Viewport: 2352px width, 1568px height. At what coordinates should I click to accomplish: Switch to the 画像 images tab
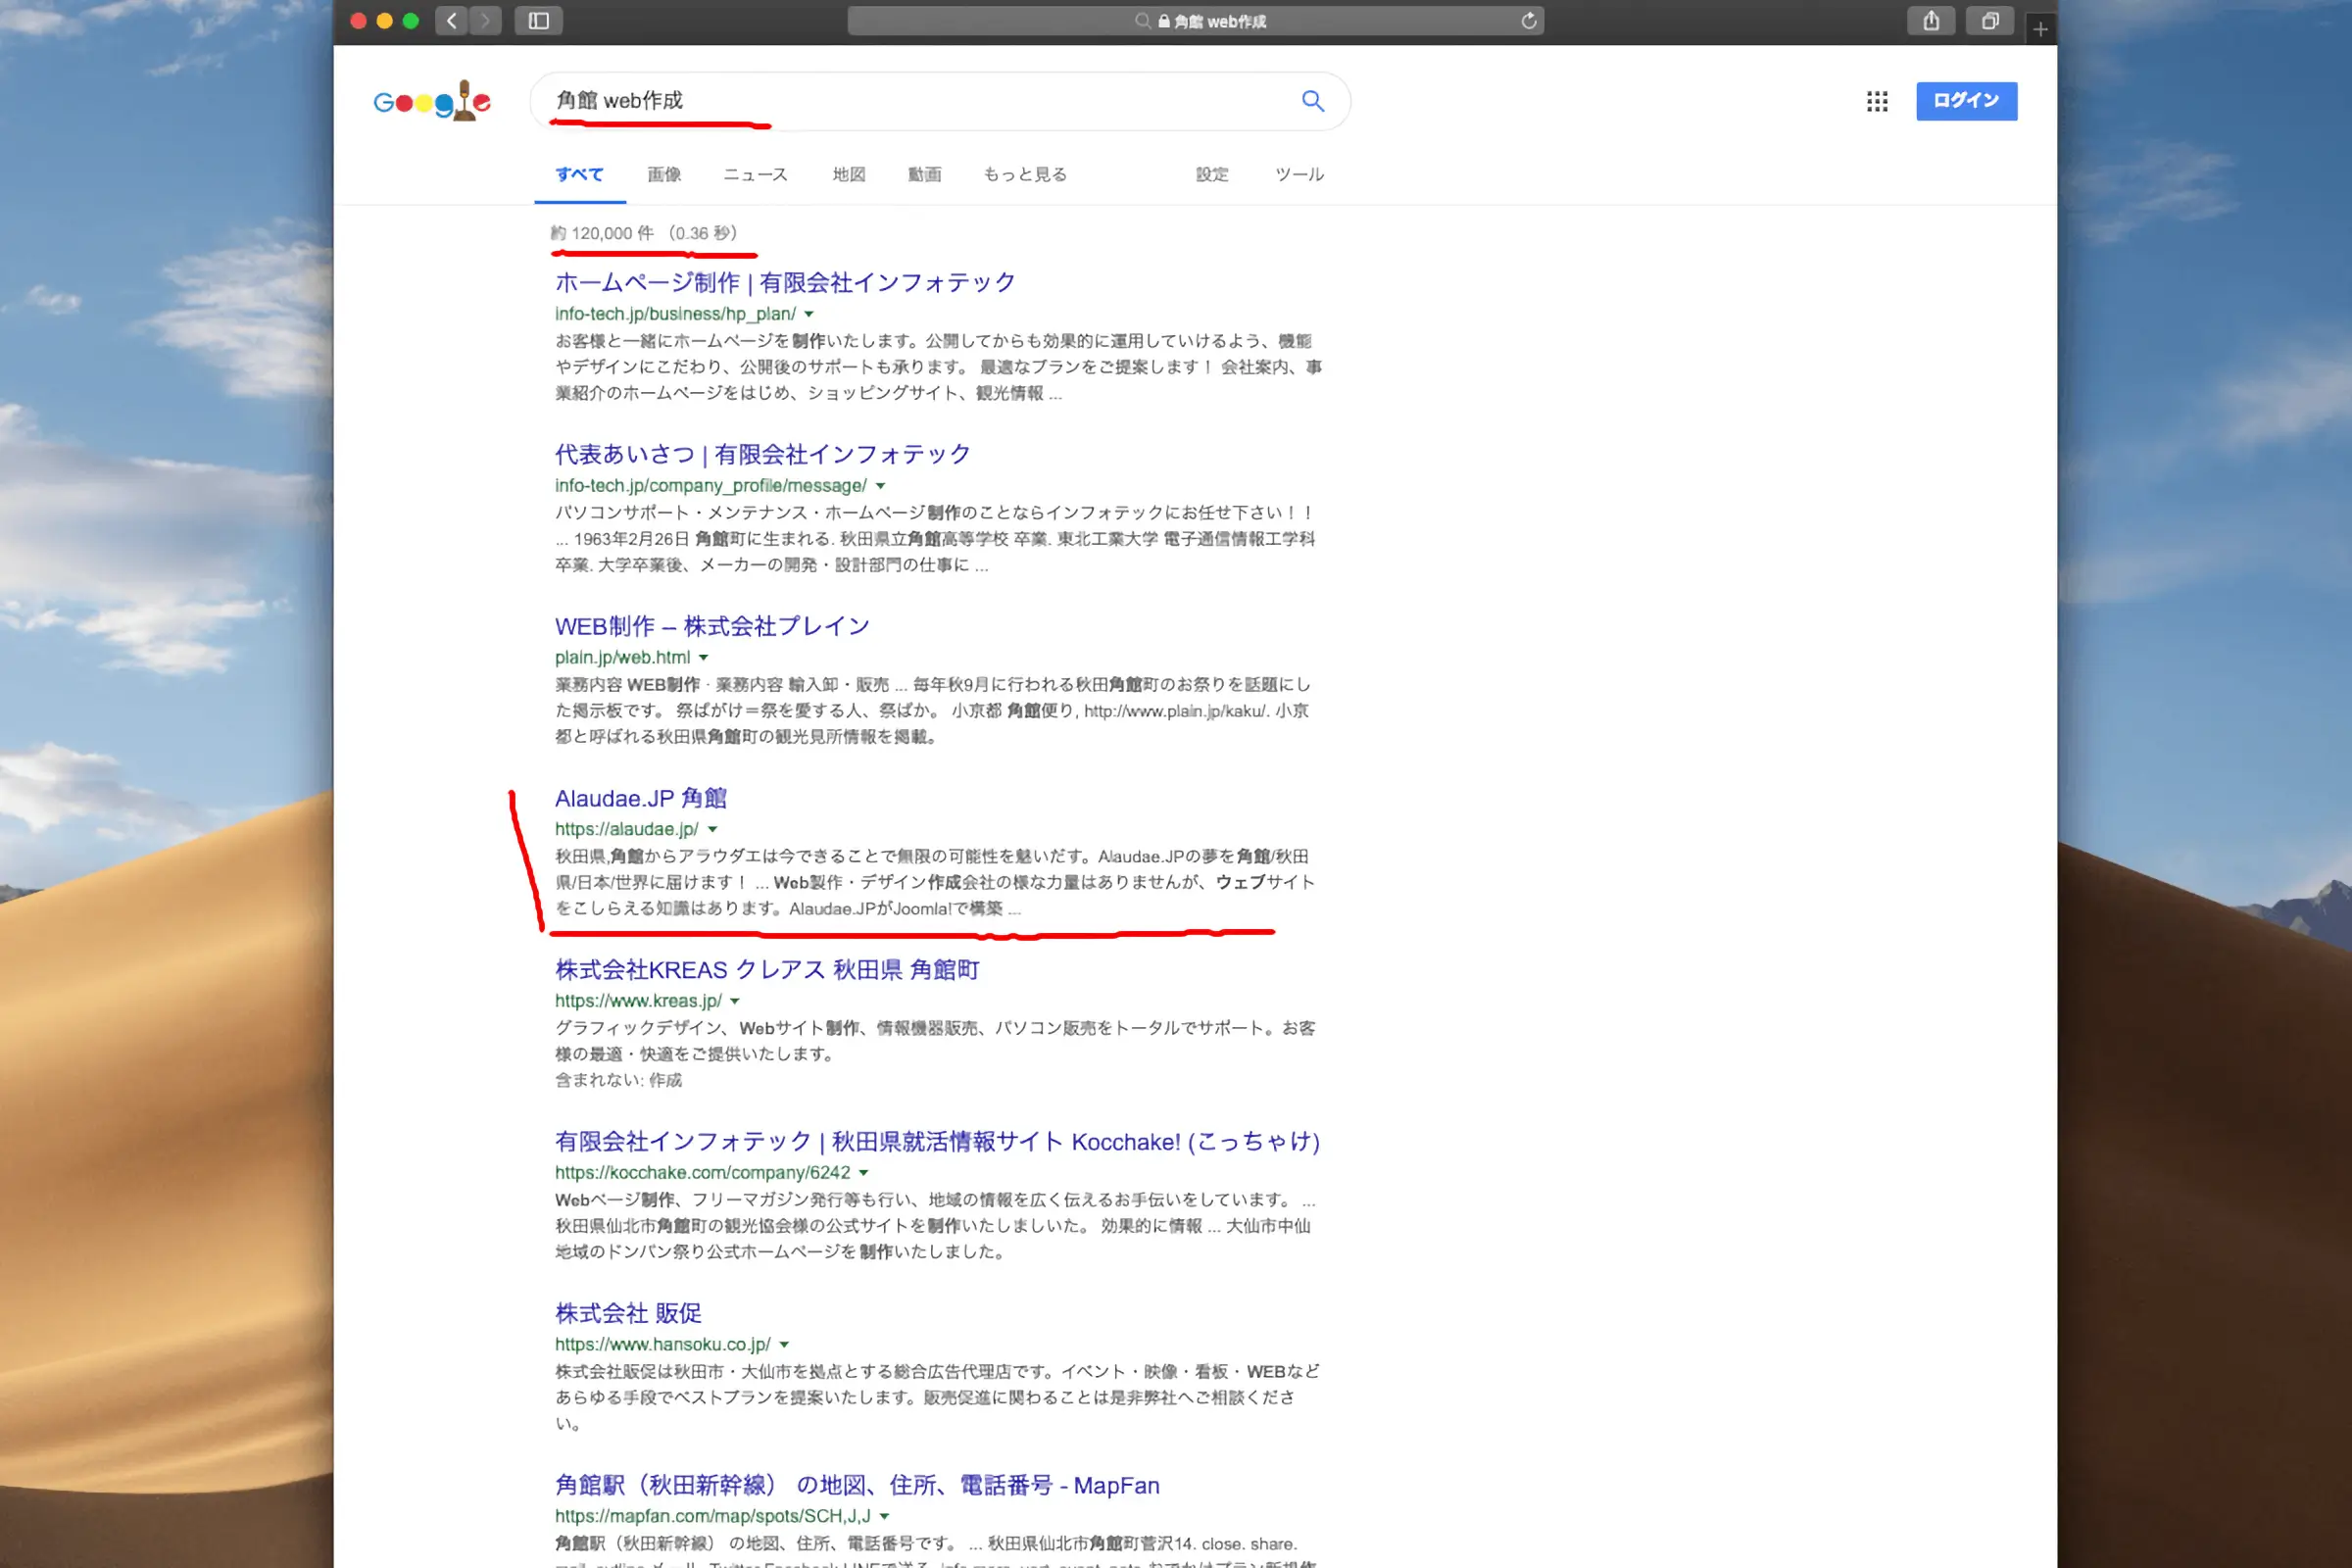[x=663, y=175]
